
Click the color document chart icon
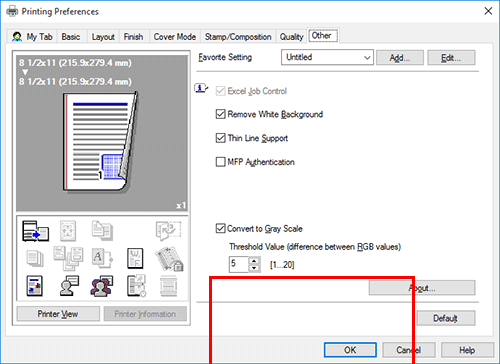35,286
